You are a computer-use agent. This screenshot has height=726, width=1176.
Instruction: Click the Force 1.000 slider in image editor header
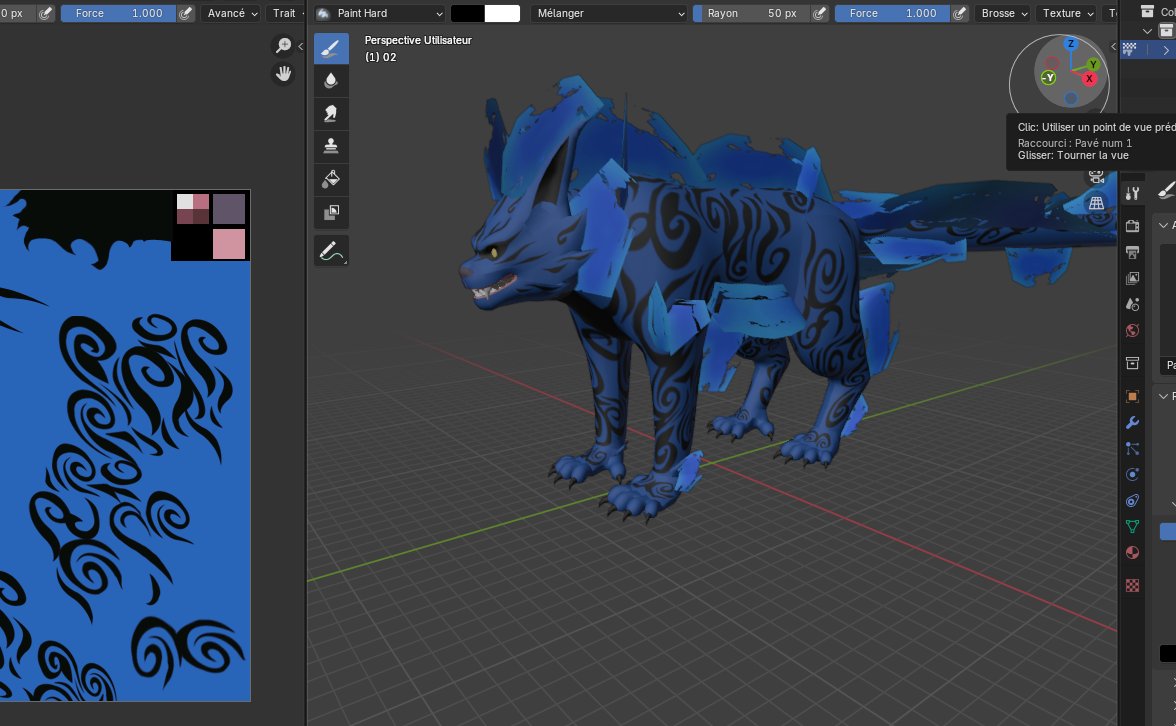coord(118,14)
